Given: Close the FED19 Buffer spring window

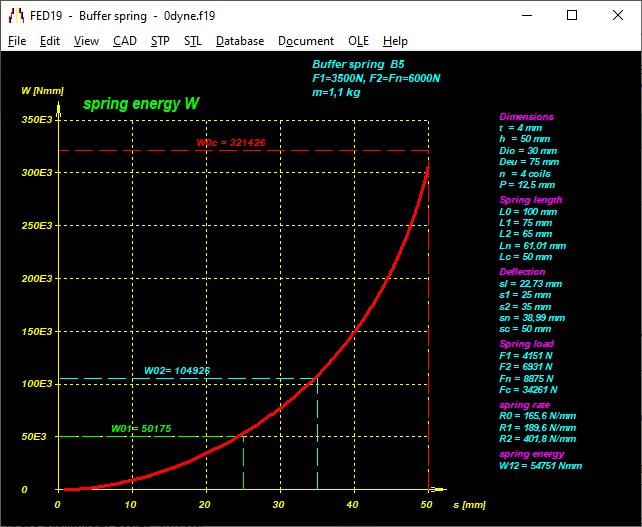Looking at the screenshot, I should click(618, 16).
